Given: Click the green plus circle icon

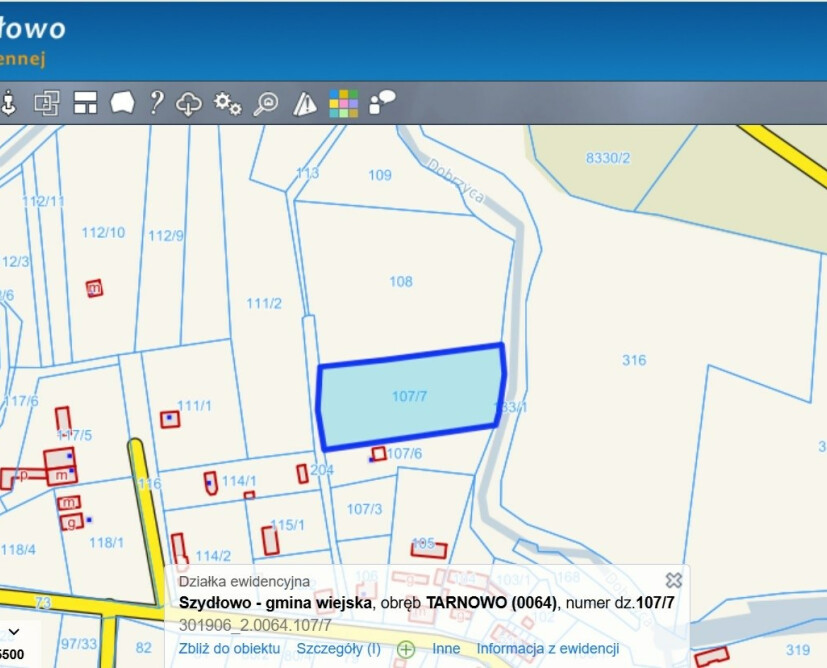Looking at the screenshot, I should (x=406, y=649).
